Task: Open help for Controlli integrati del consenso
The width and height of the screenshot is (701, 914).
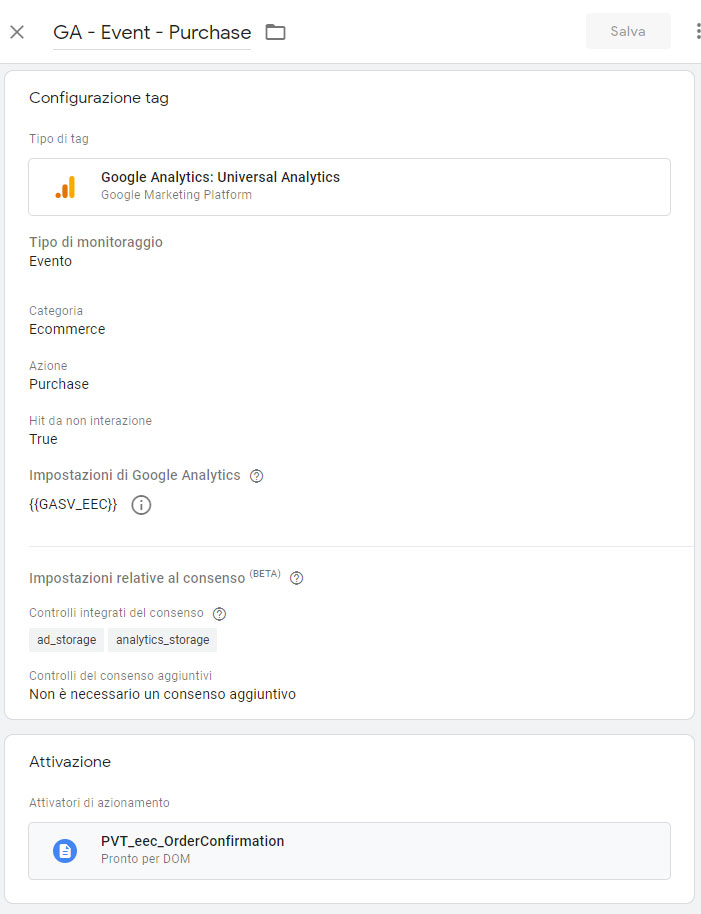Action: tap(220, 614)
